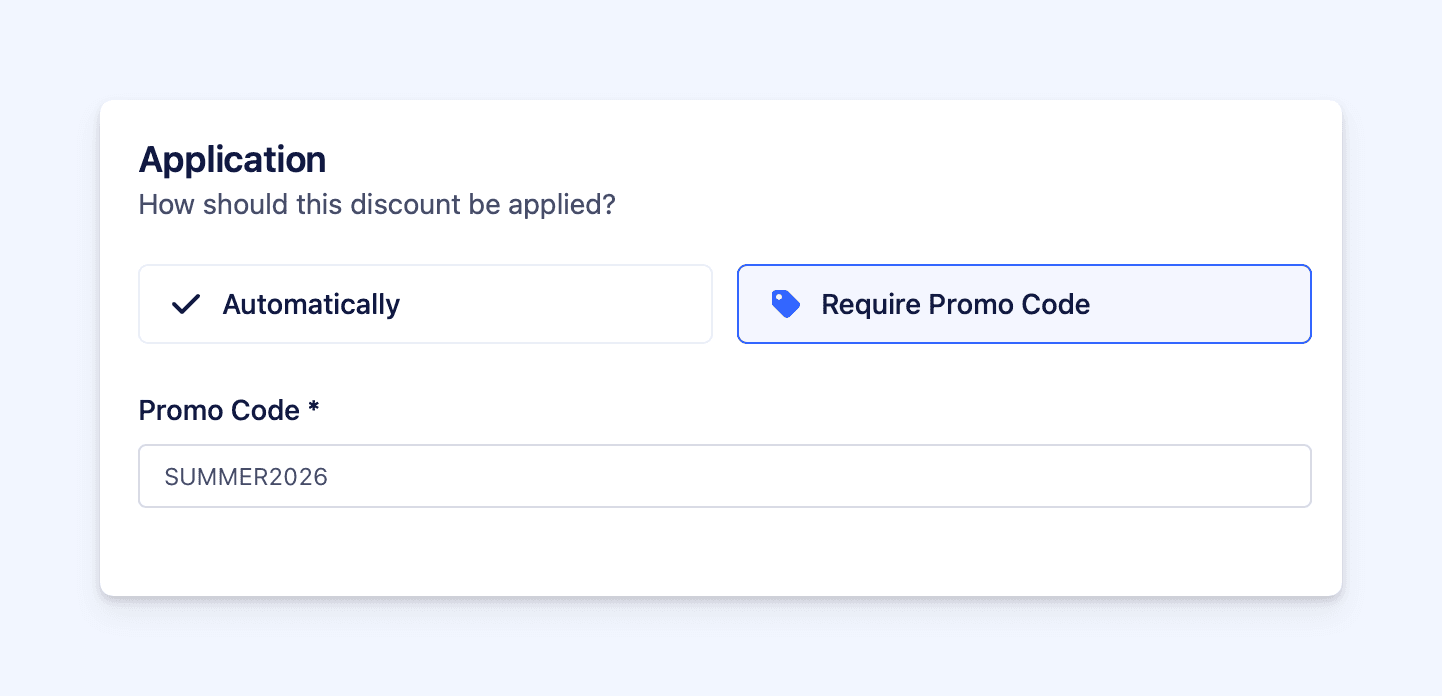Click the Application heading
The height and width of the screenshot is (696, 1442).
tap(232, 160)
